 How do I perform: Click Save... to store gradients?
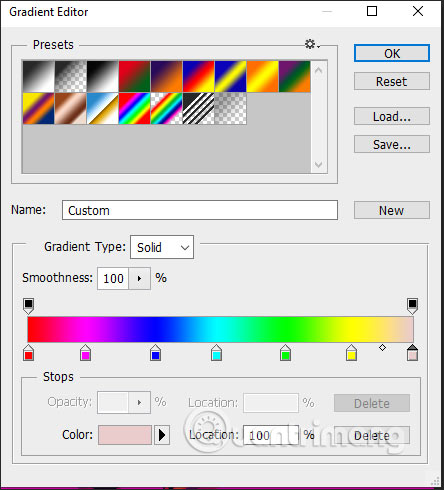(392, 144)
